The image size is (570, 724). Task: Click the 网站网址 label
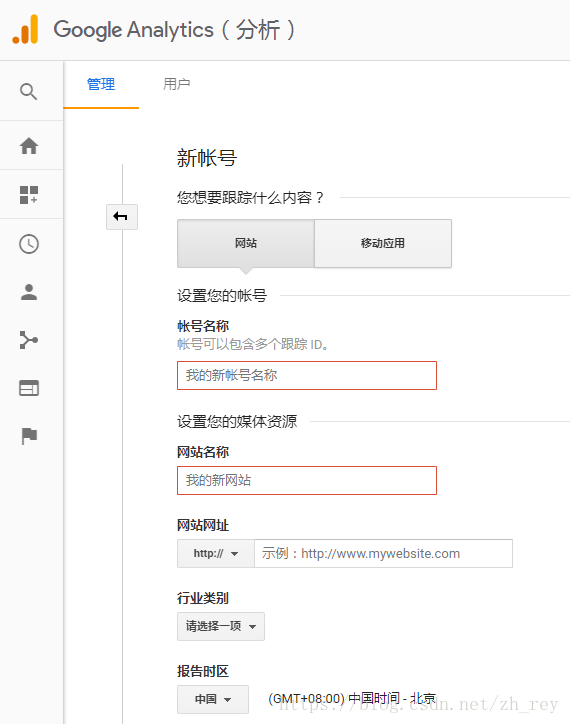coord(203,525)
